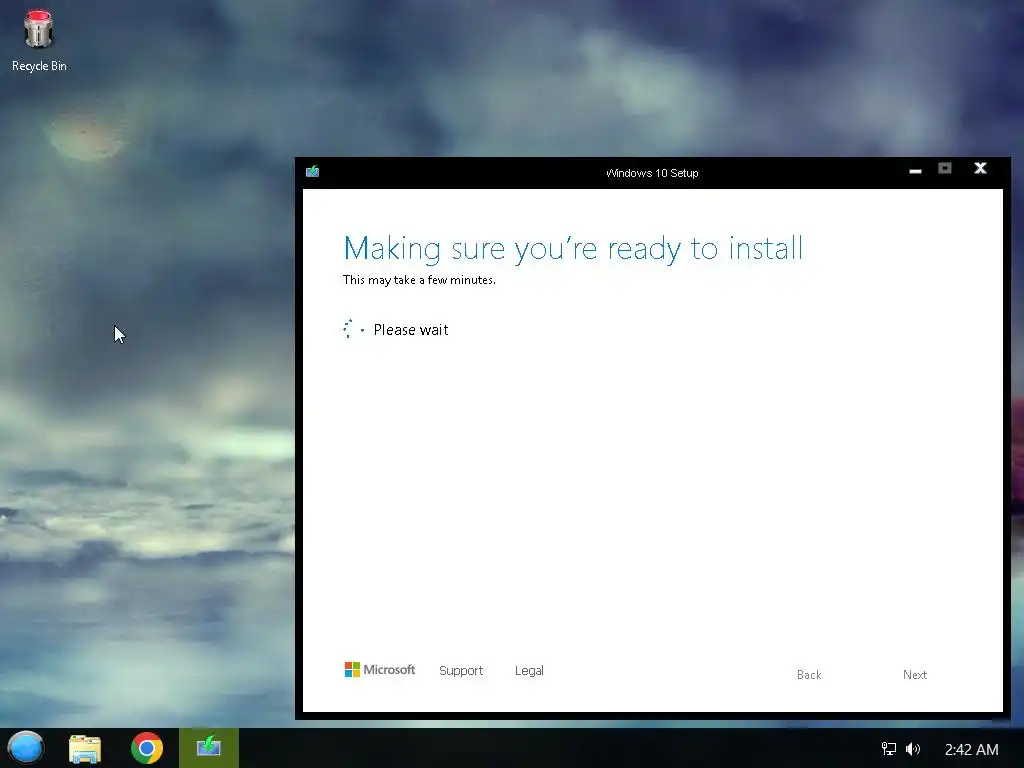Image resolution: width=1024 pixels, height=768 pixels.
Task: Click the 'Making sure you're ready to install' heading
Action: click(x=573, y=249)
